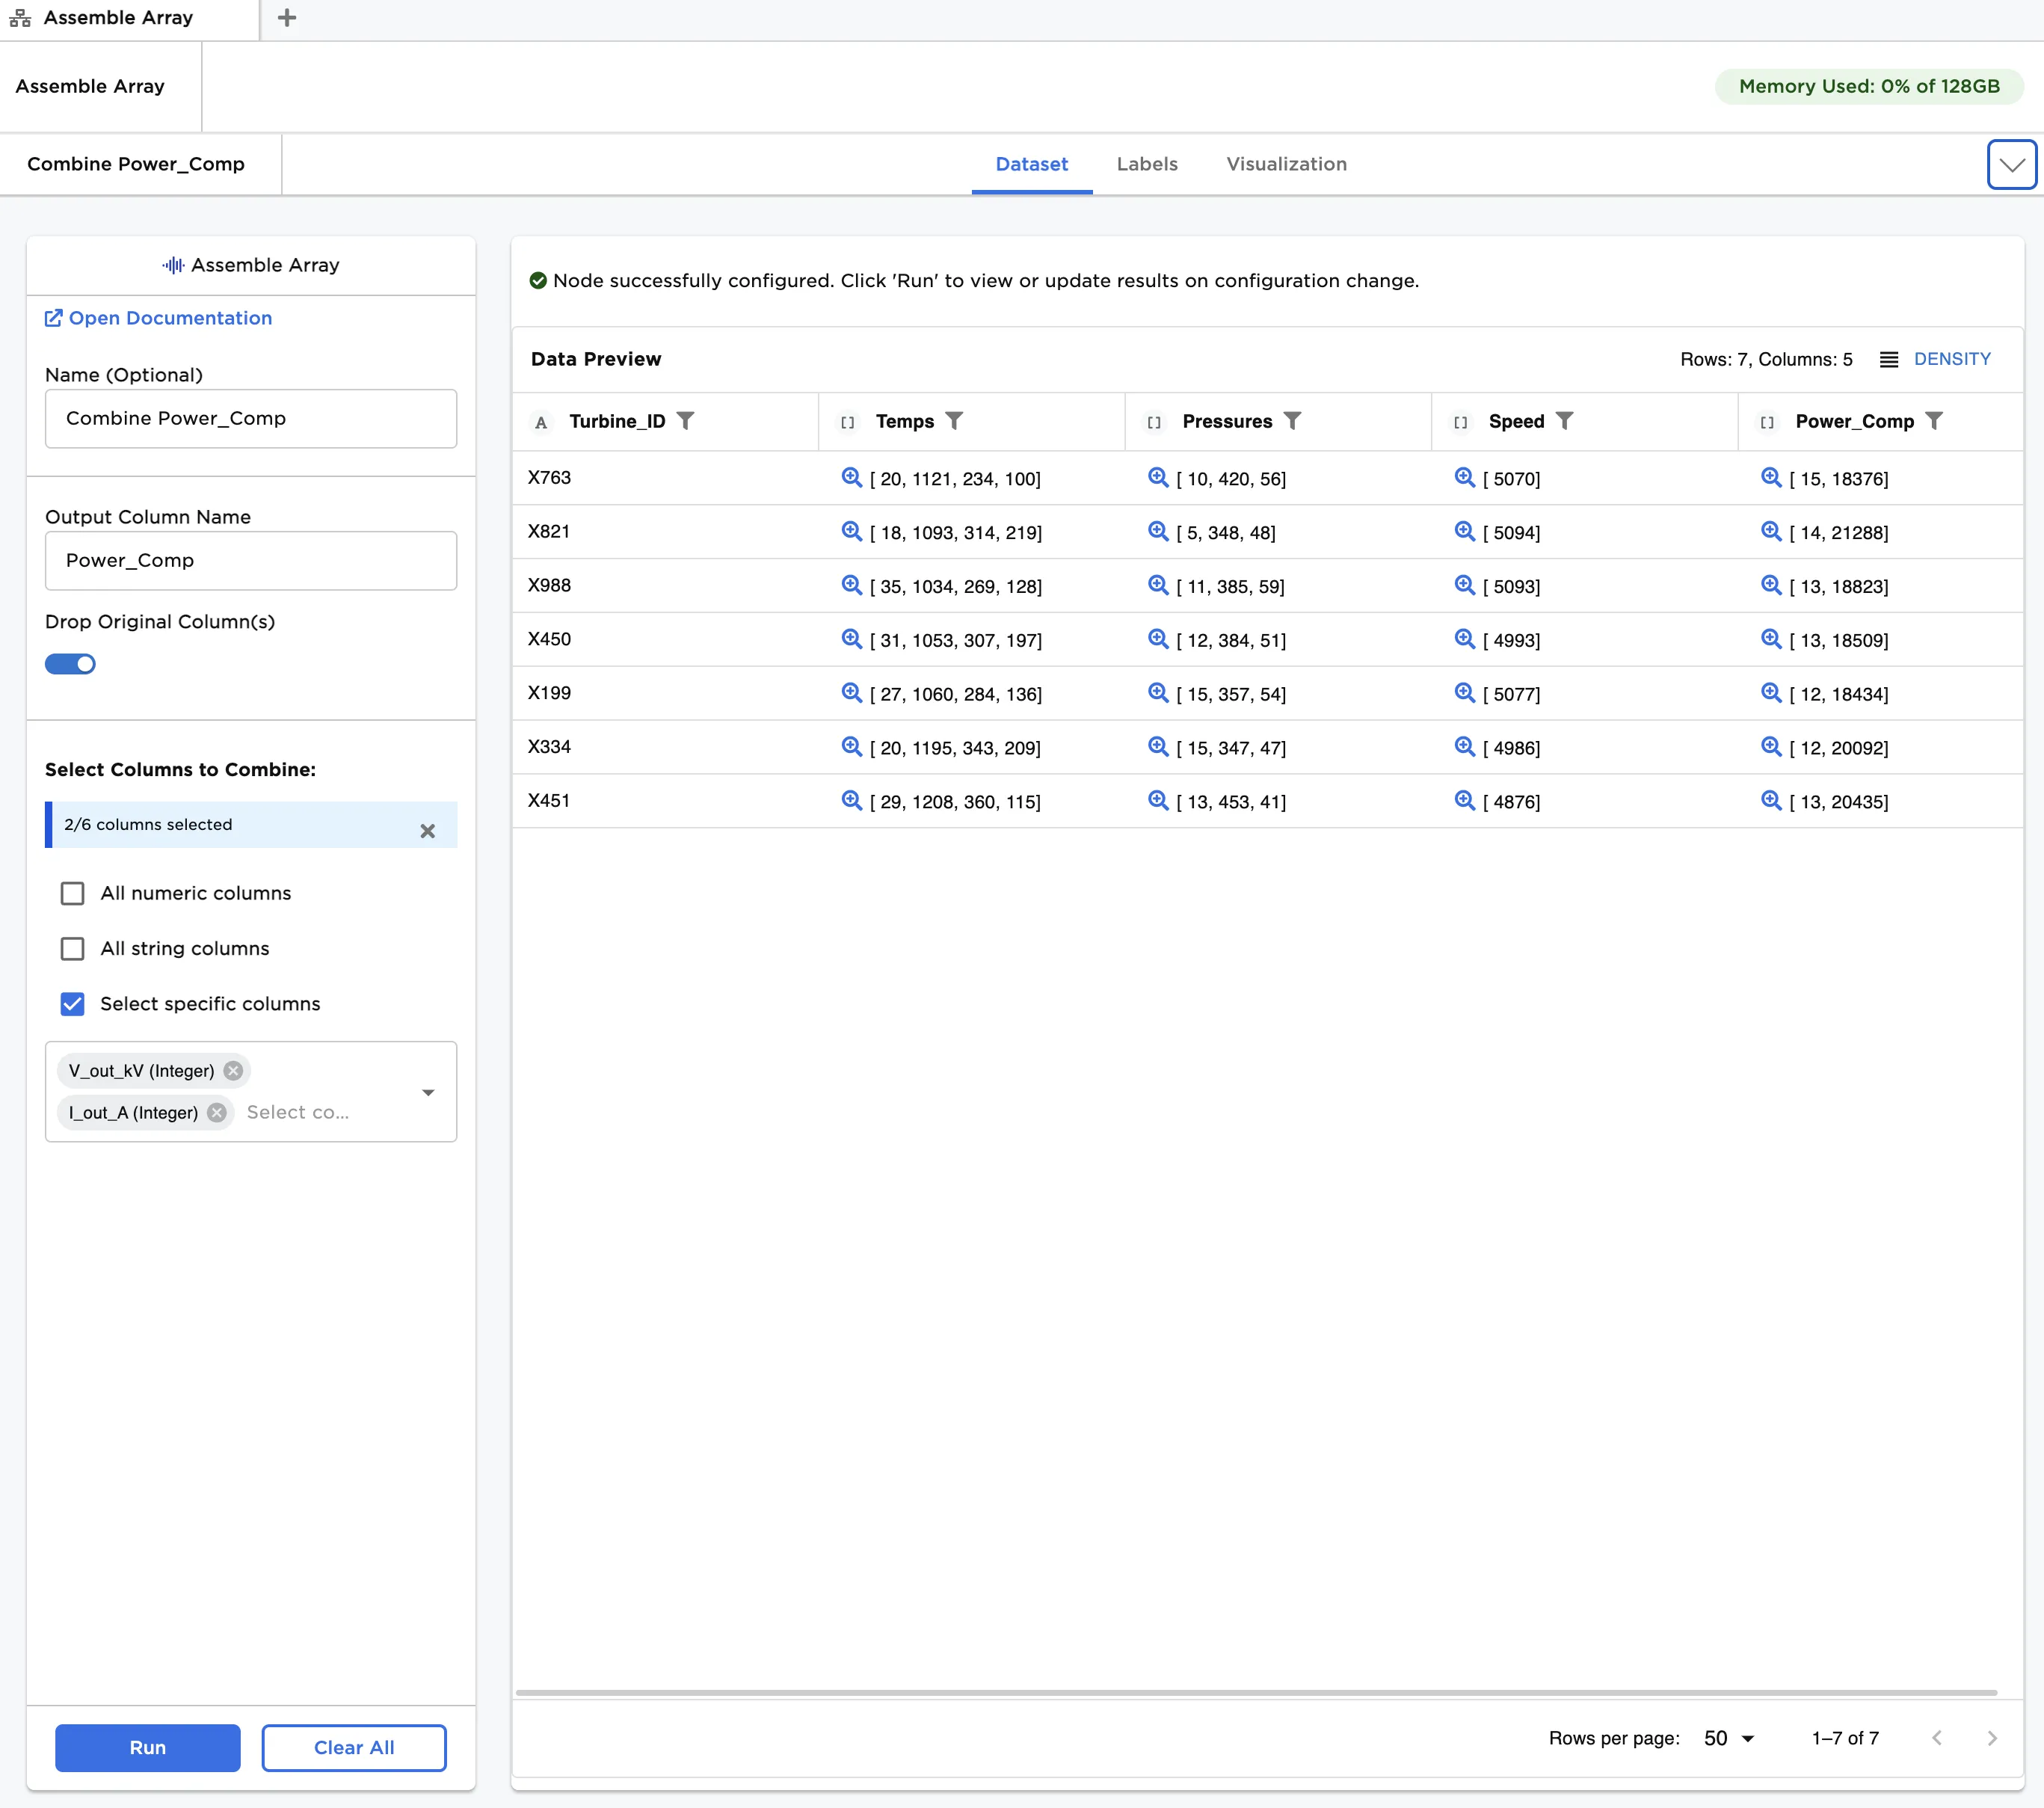Screen dimensions: 2044x1808
Task: Toggle Drop Original Column(s) switch
Action: click(x=70, y=664)
